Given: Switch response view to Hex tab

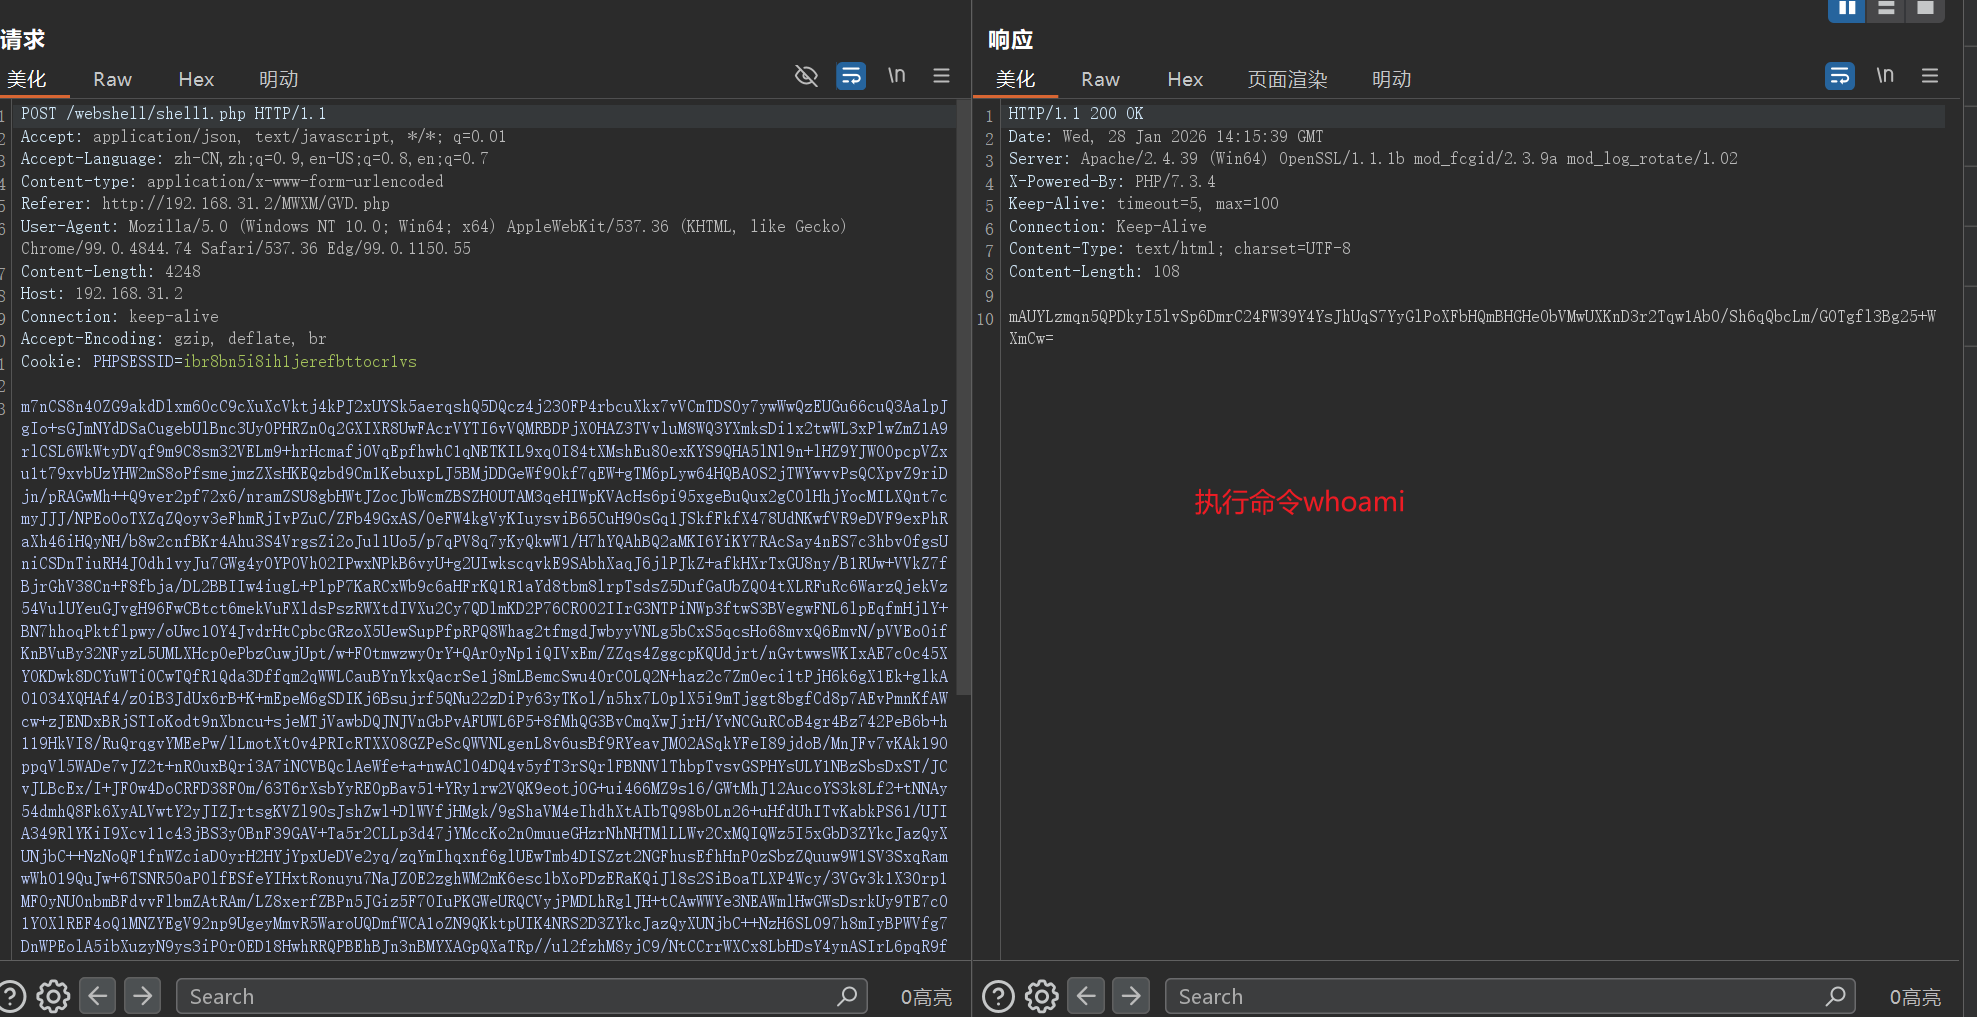Looking at the screenshot, I should (x=1185, y=79).
